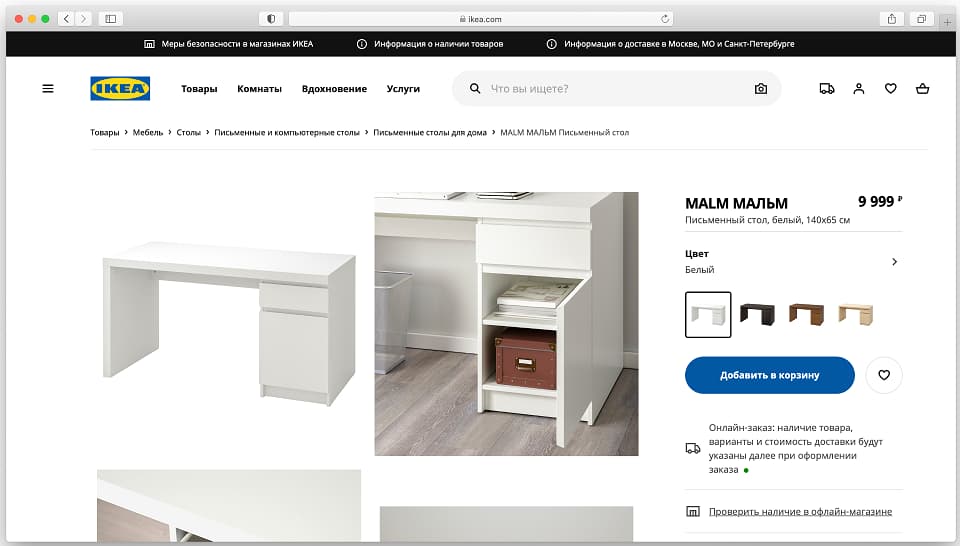
Task: Click the IKEA logo
Action: click(120, 89)
